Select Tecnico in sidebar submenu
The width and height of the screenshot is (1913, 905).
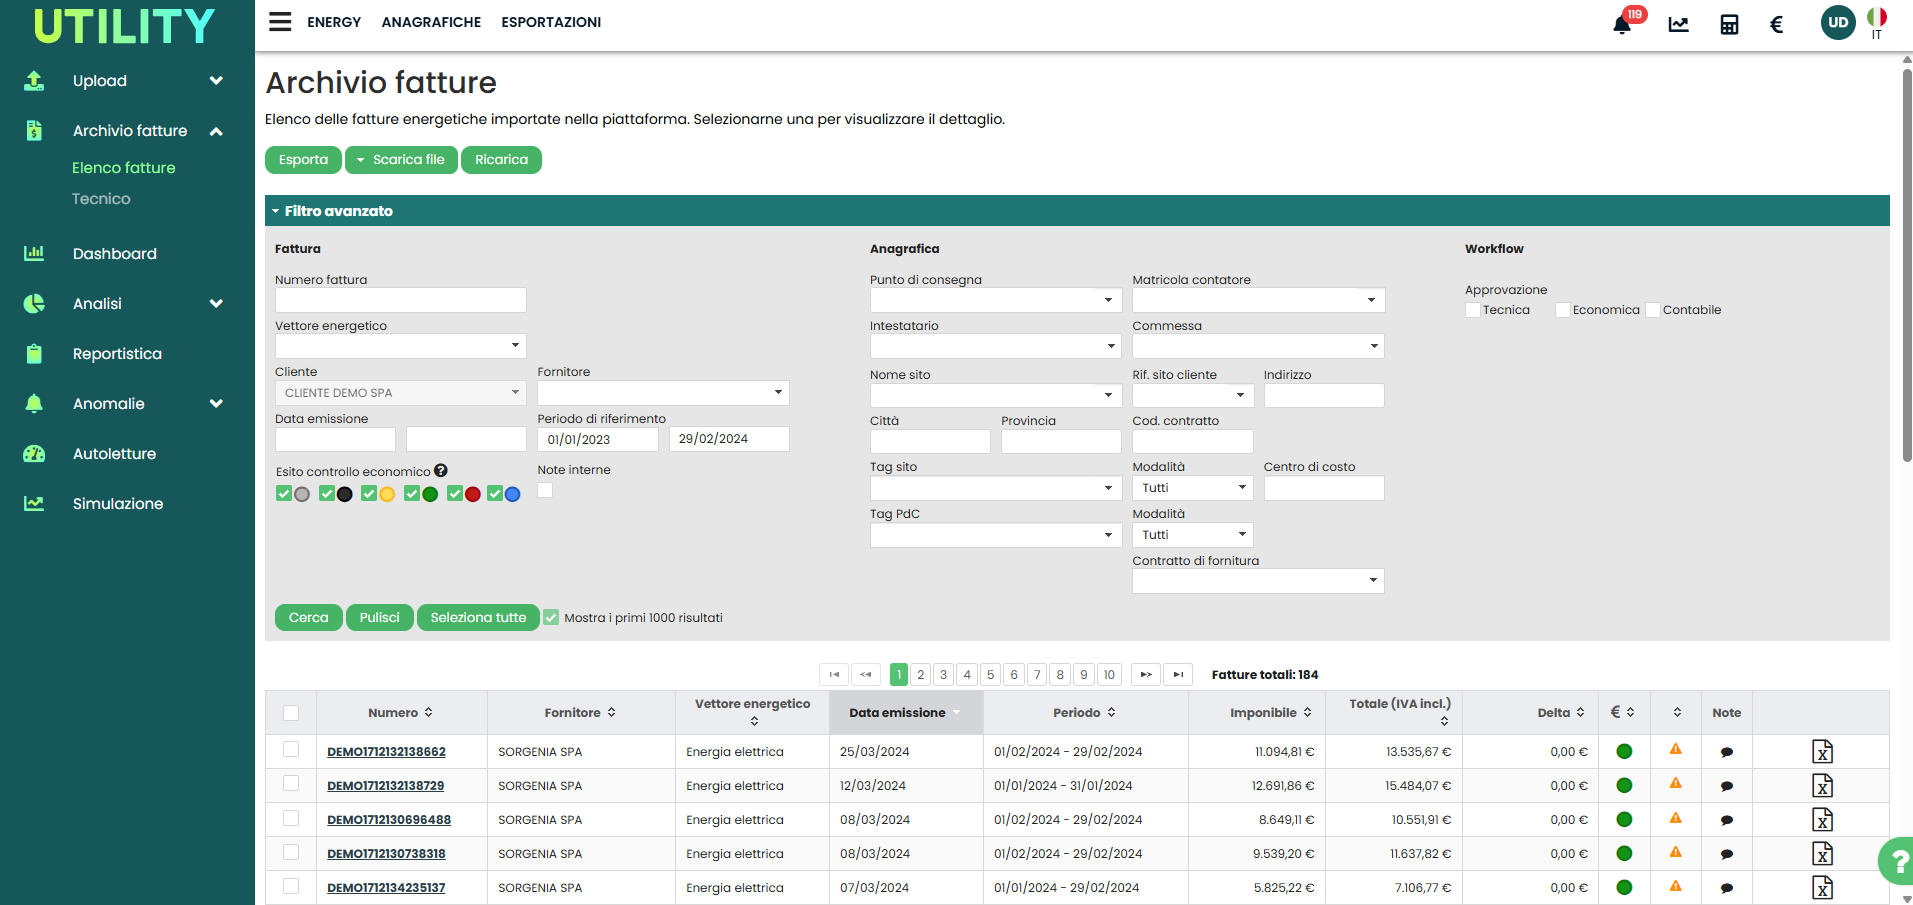pos(101,199)
